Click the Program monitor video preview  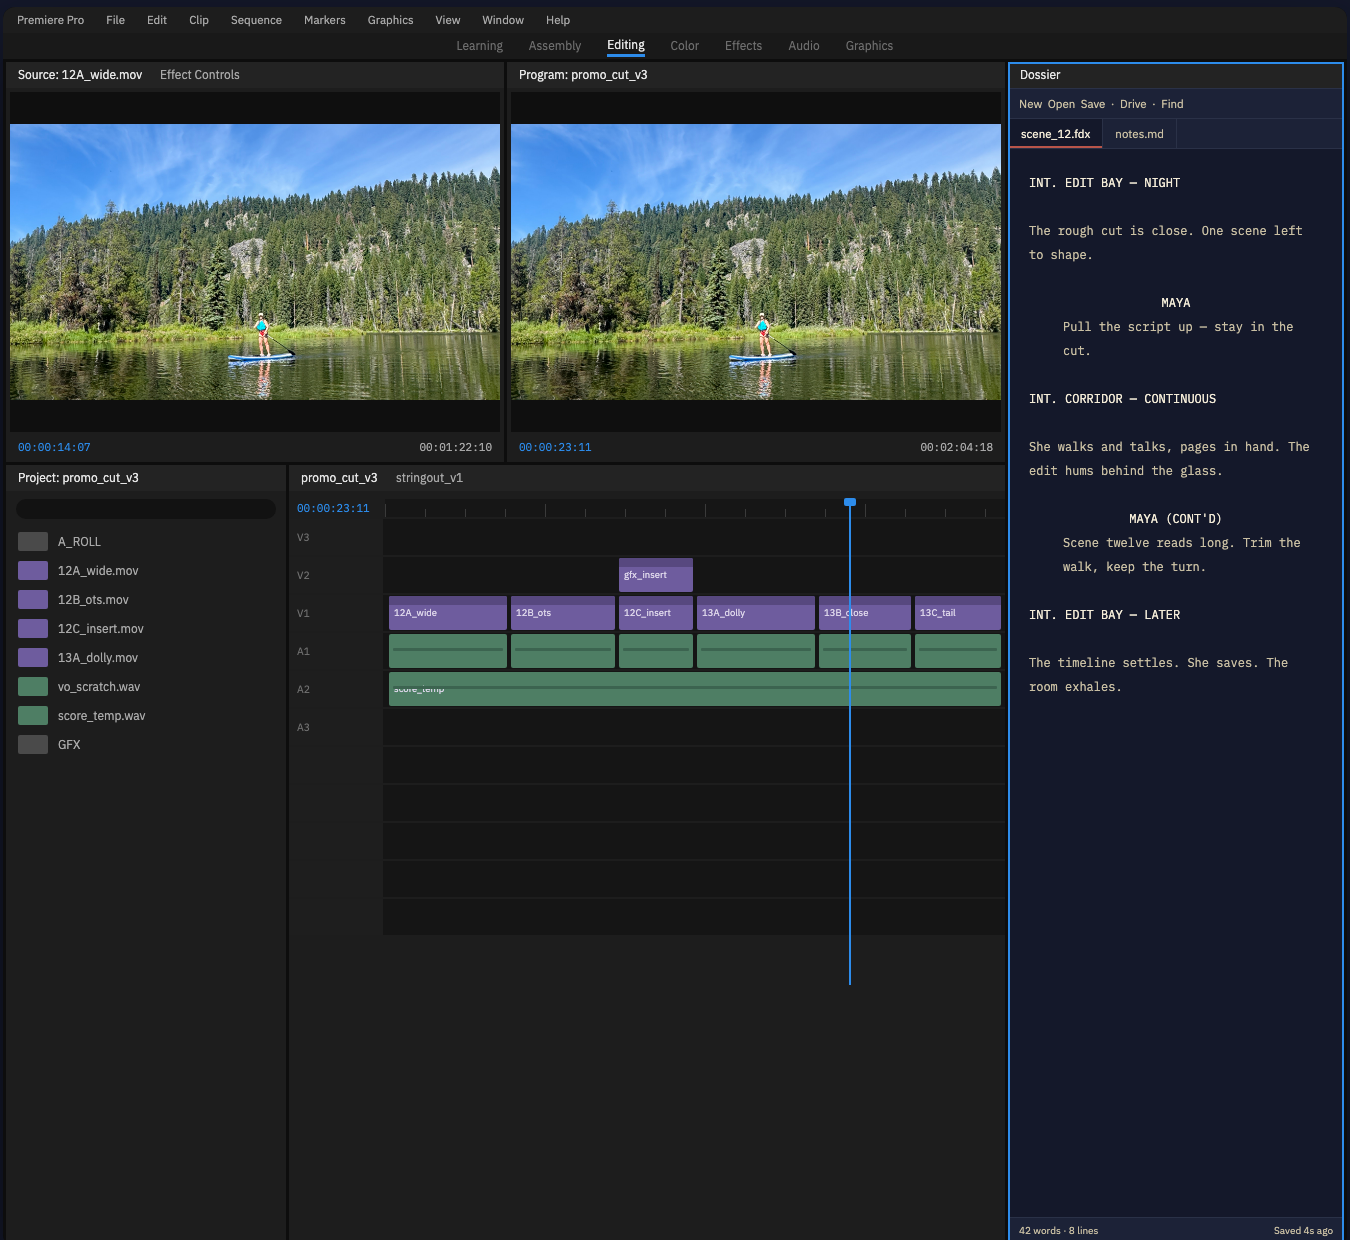(756, 262)
